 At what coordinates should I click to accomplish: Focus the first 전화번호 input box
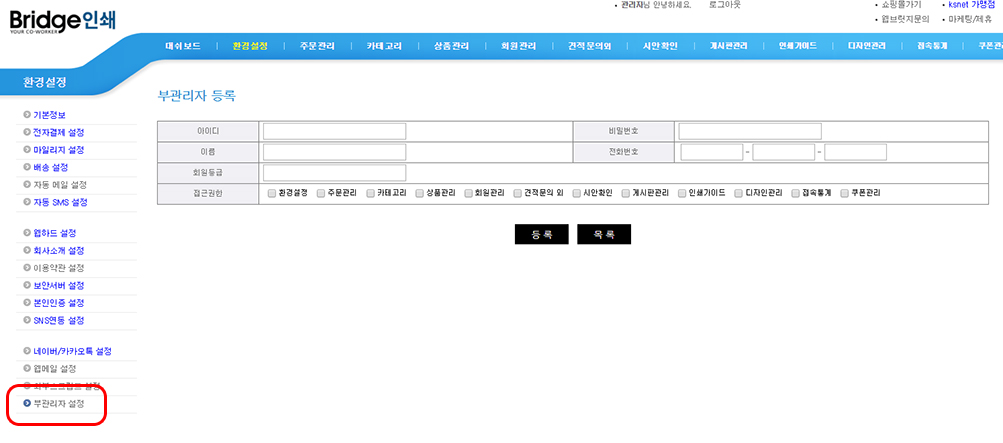(712, 152)
